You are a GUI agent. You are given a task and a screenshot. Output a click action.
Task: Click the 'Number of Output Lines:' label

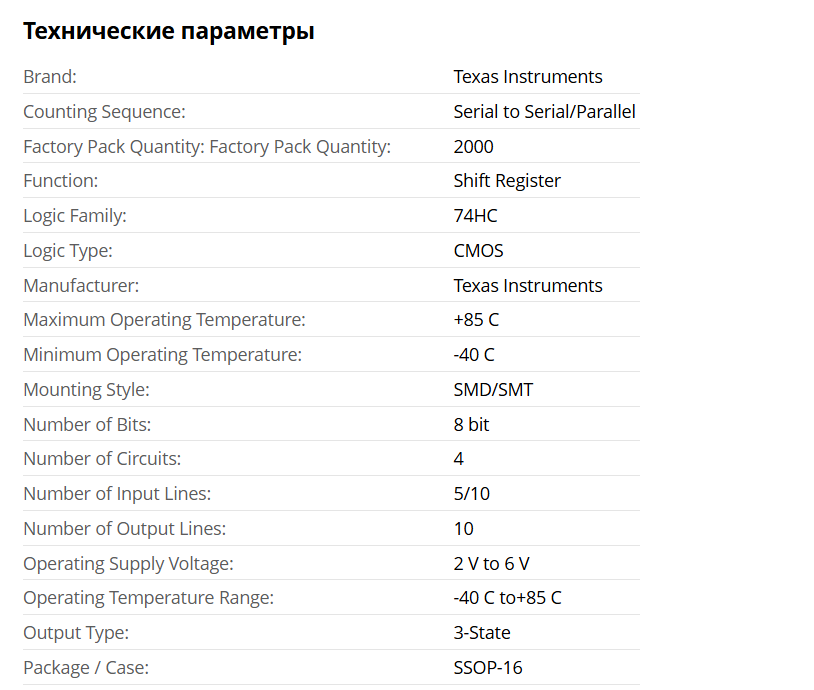pos(124,529)
